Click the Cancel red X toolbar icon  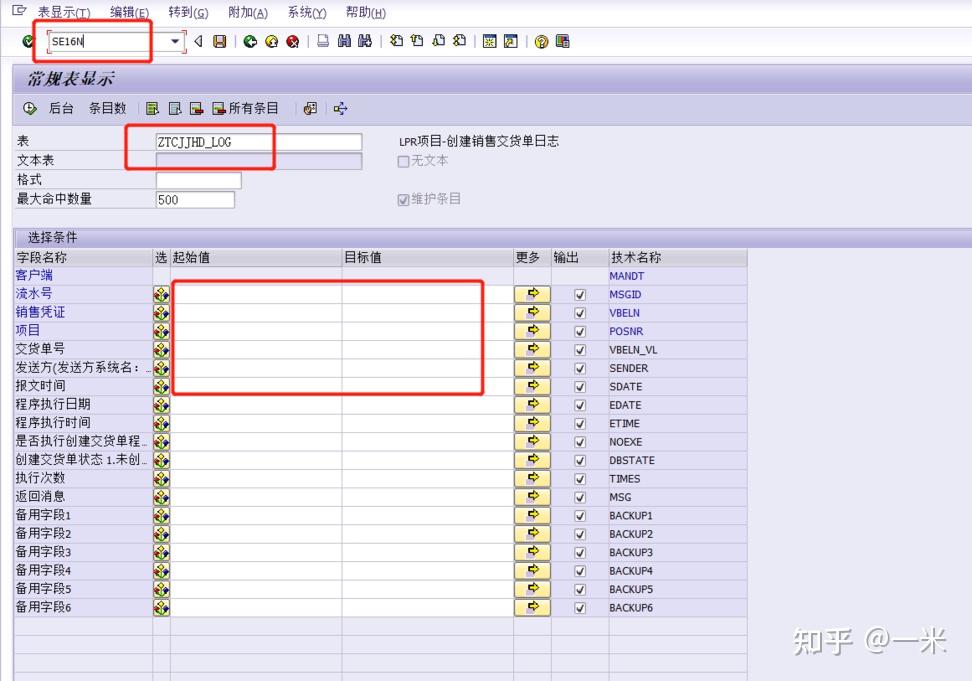click(292, 42)
